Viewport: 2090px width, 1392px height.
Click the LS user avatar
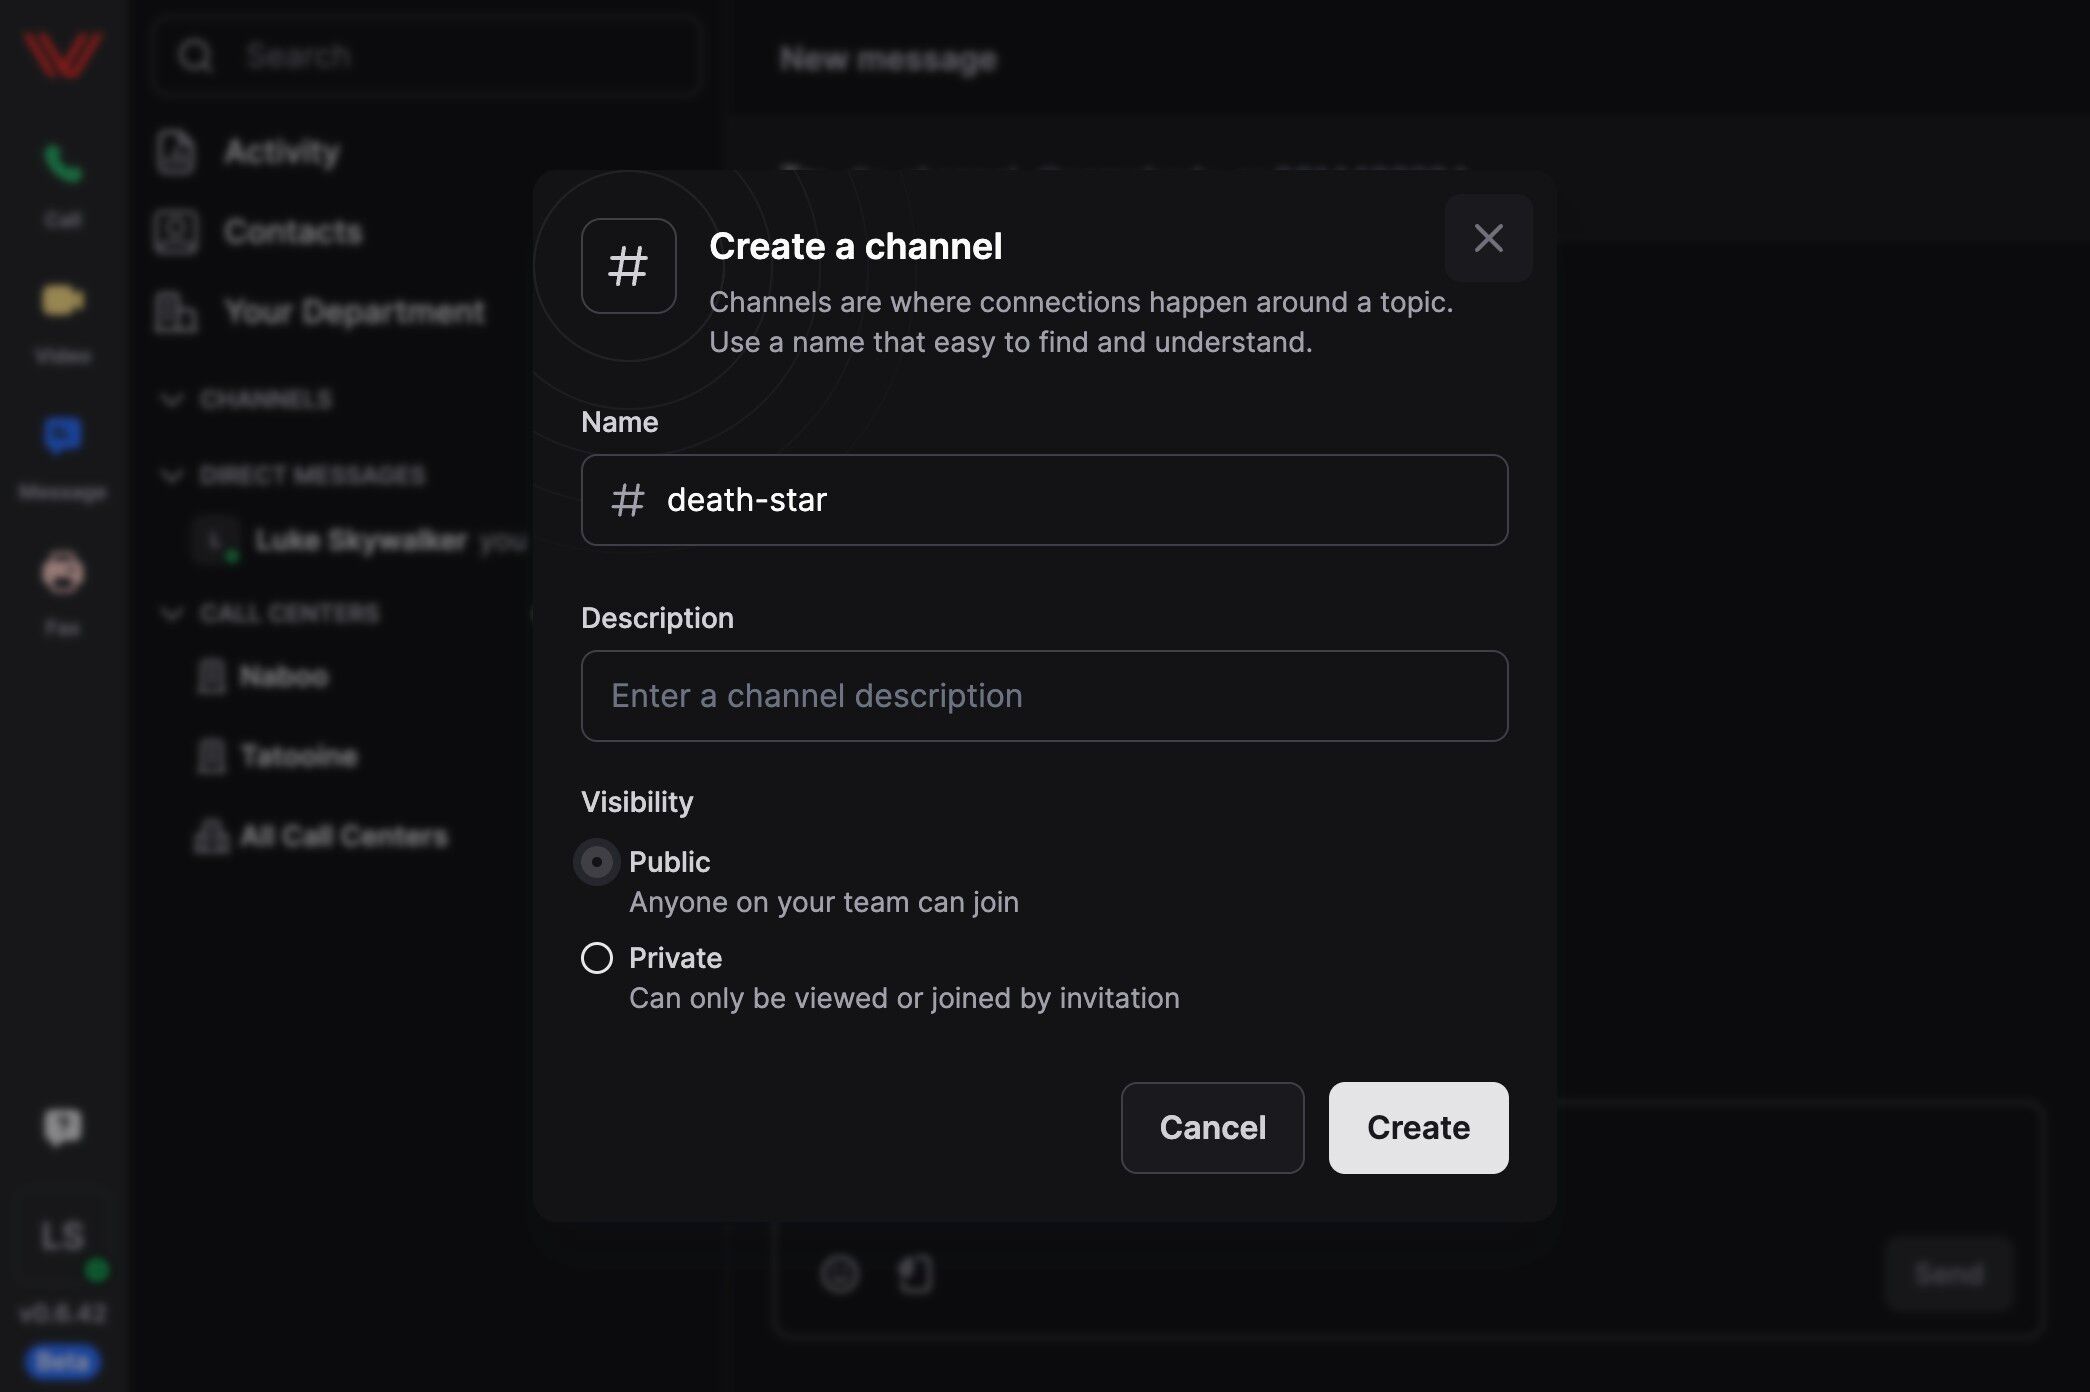coord(62,1236)
